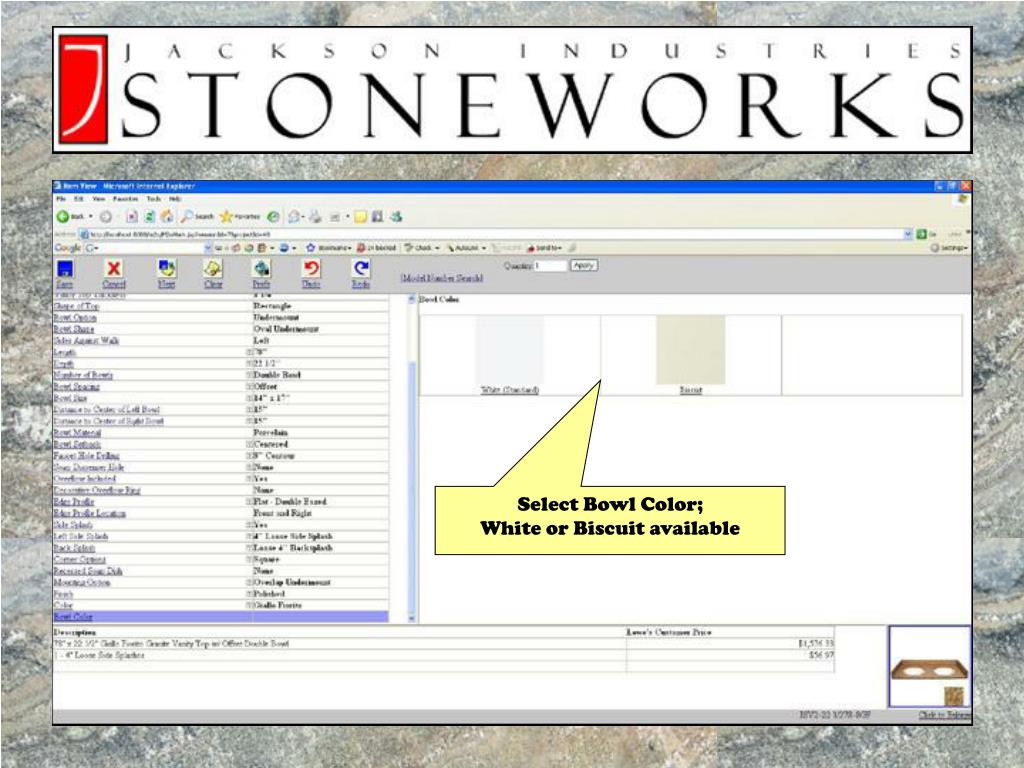Viewport: 1024px width, 768px height.
Task: Click the View icon in the app toolbar
Action: (x=167, y=268)
